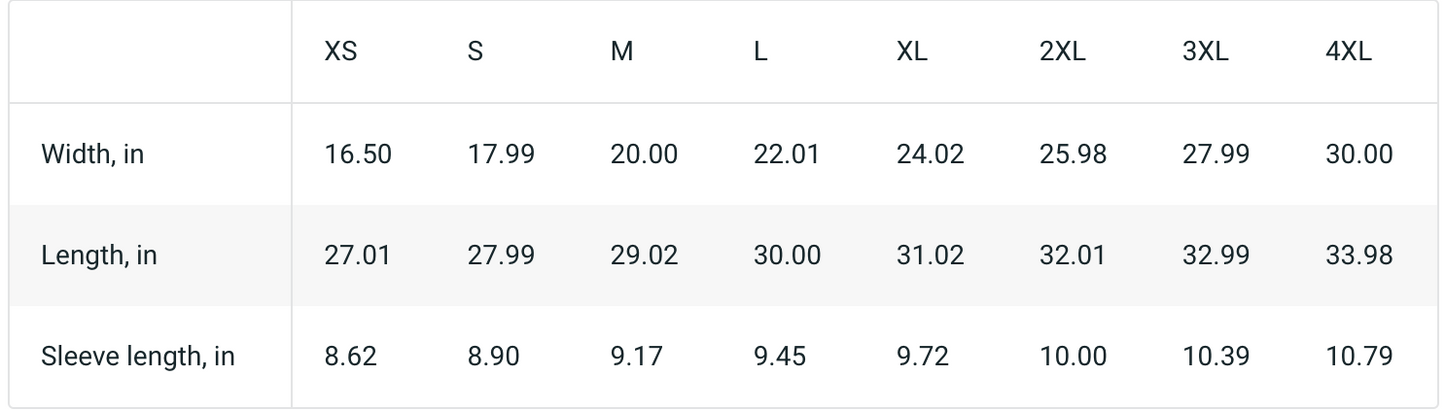Select the "Length, in" row label

click(x=99, y=256)
